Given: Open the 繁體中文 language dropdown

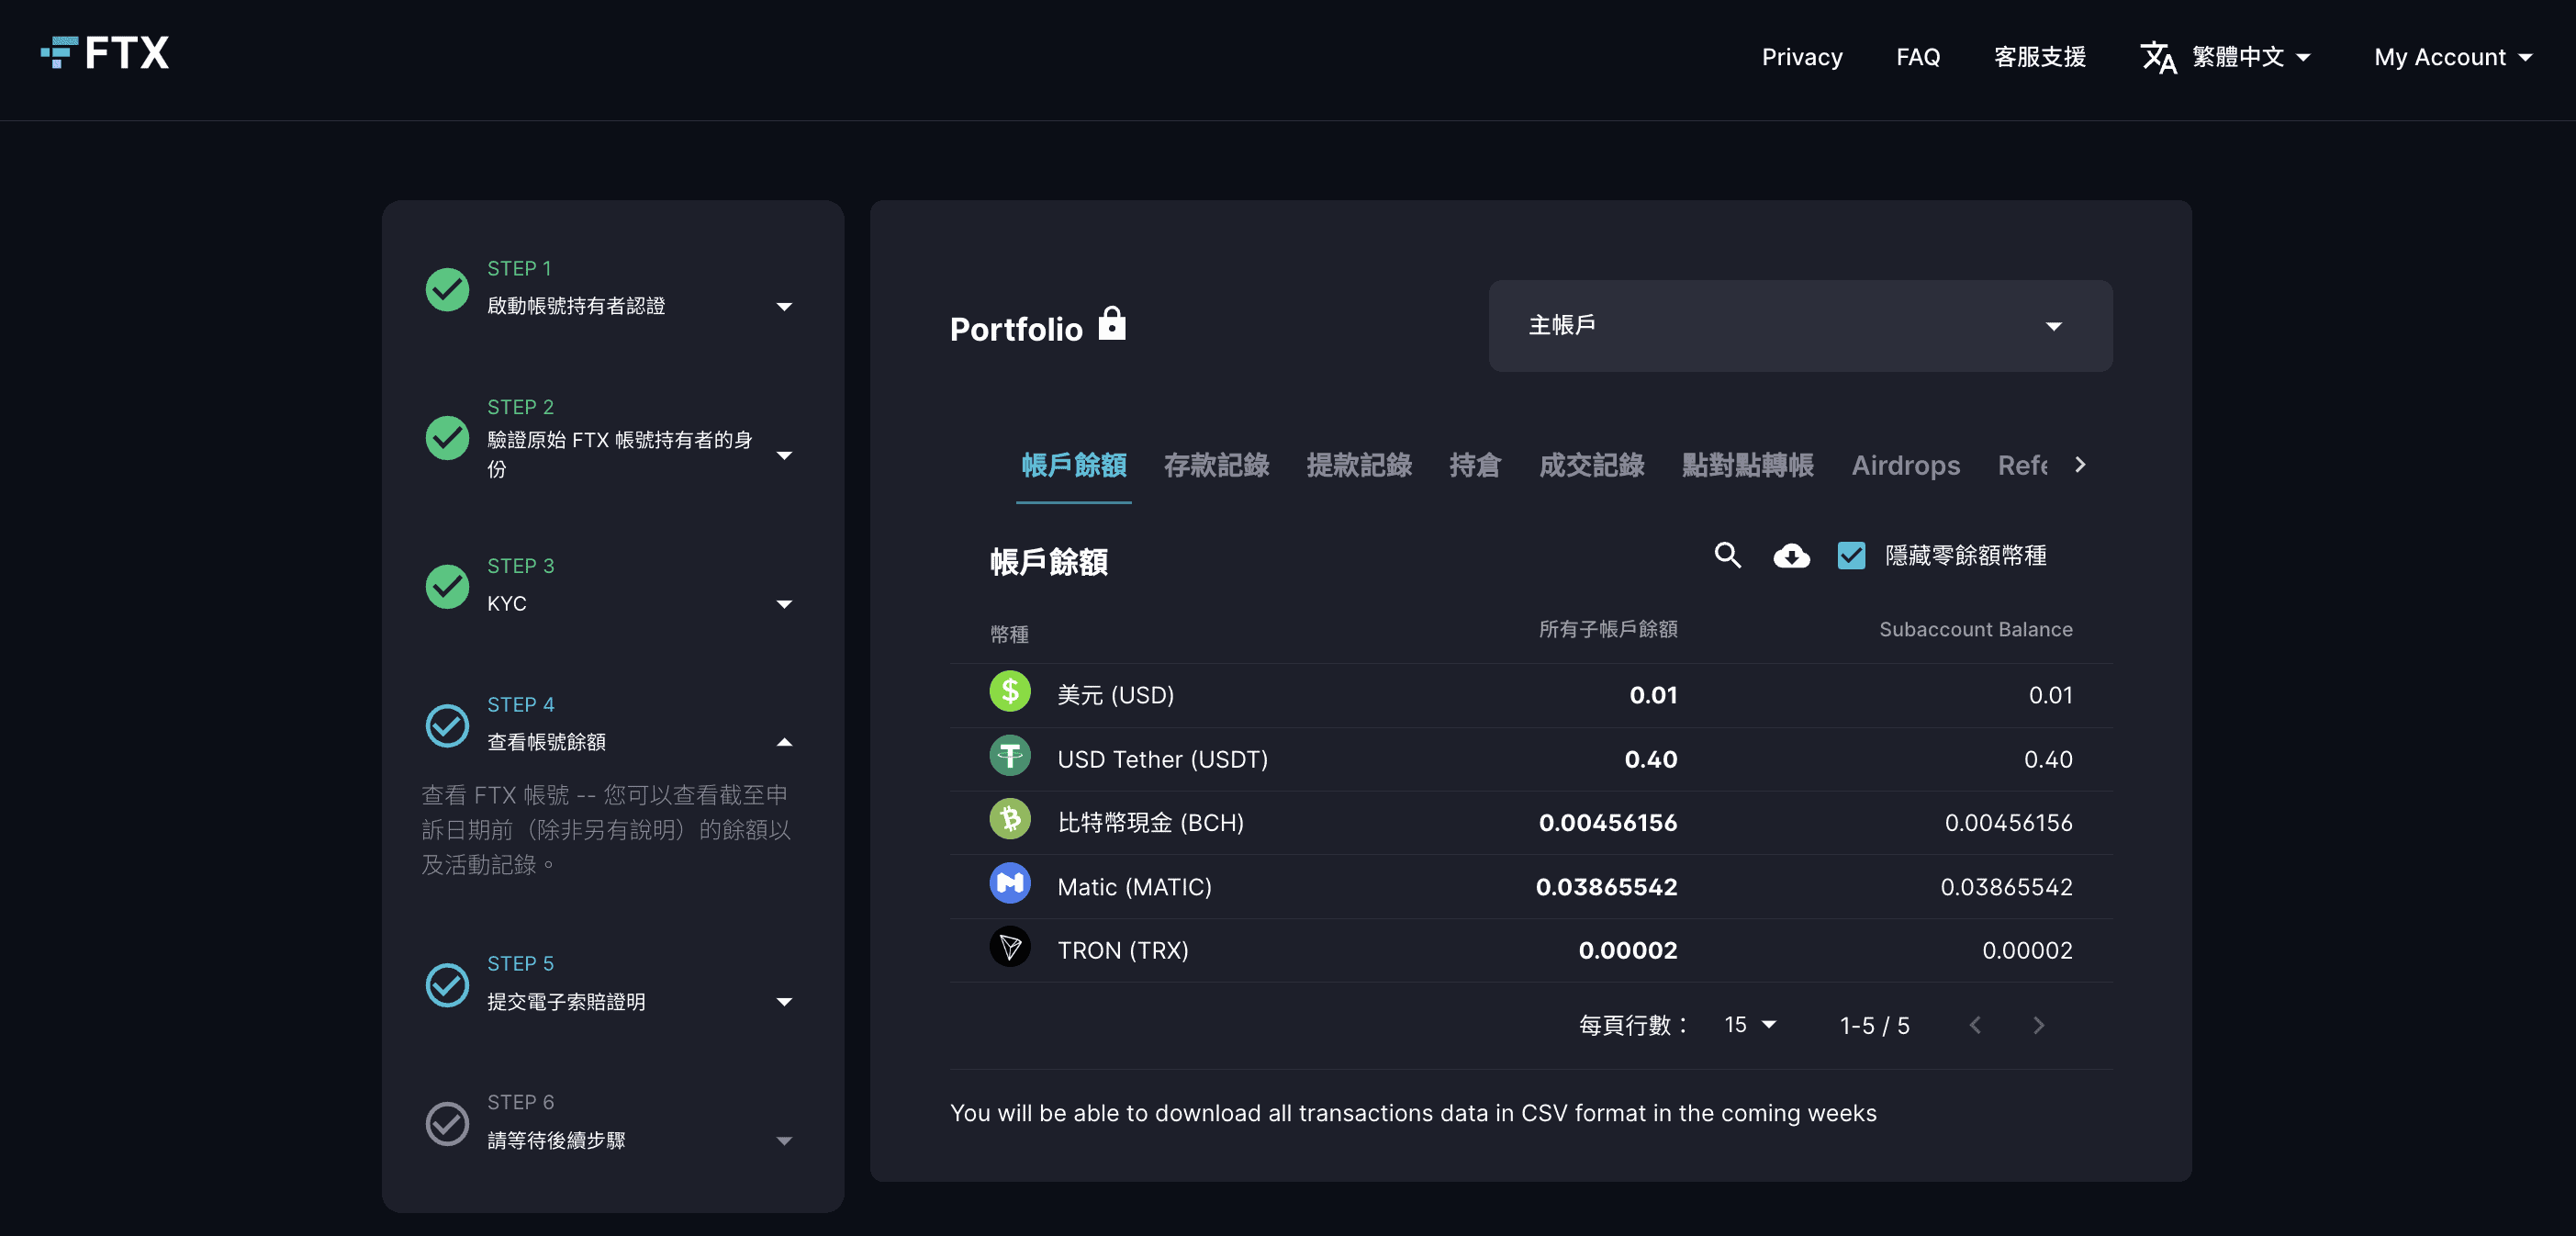Looking at the screenshot, I should tap(2251, 57).
